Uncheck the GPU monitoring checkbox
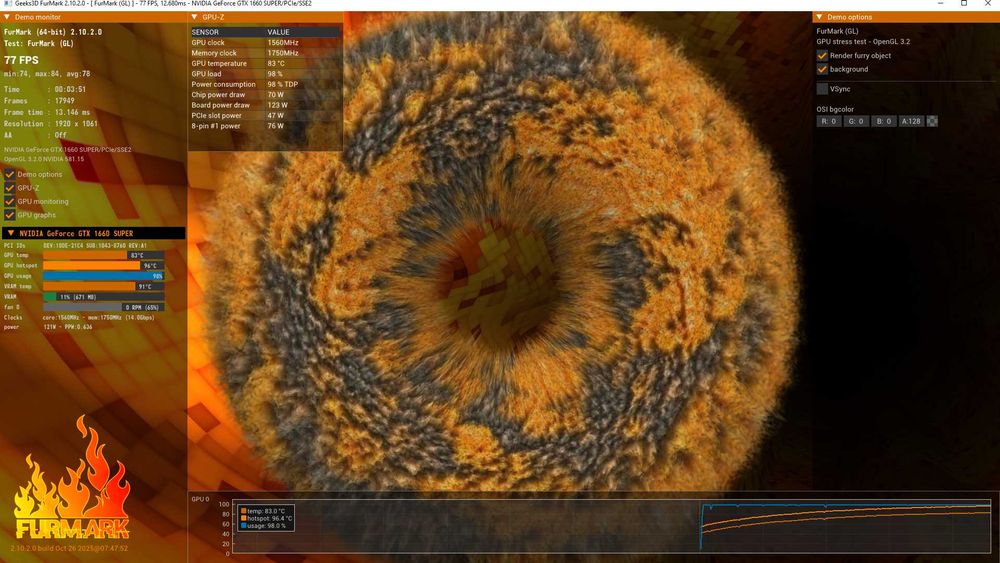The image size is (1000, 563). (10, 201)
